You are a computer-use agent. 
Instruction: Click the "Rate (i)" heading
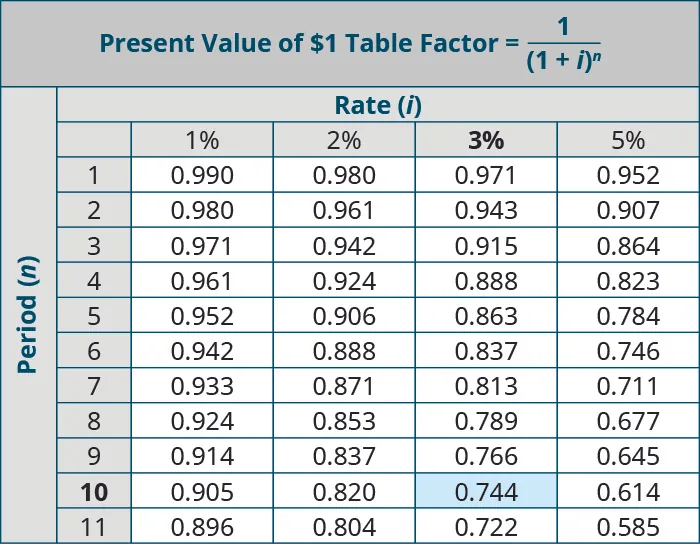click(x=377, y=105)
